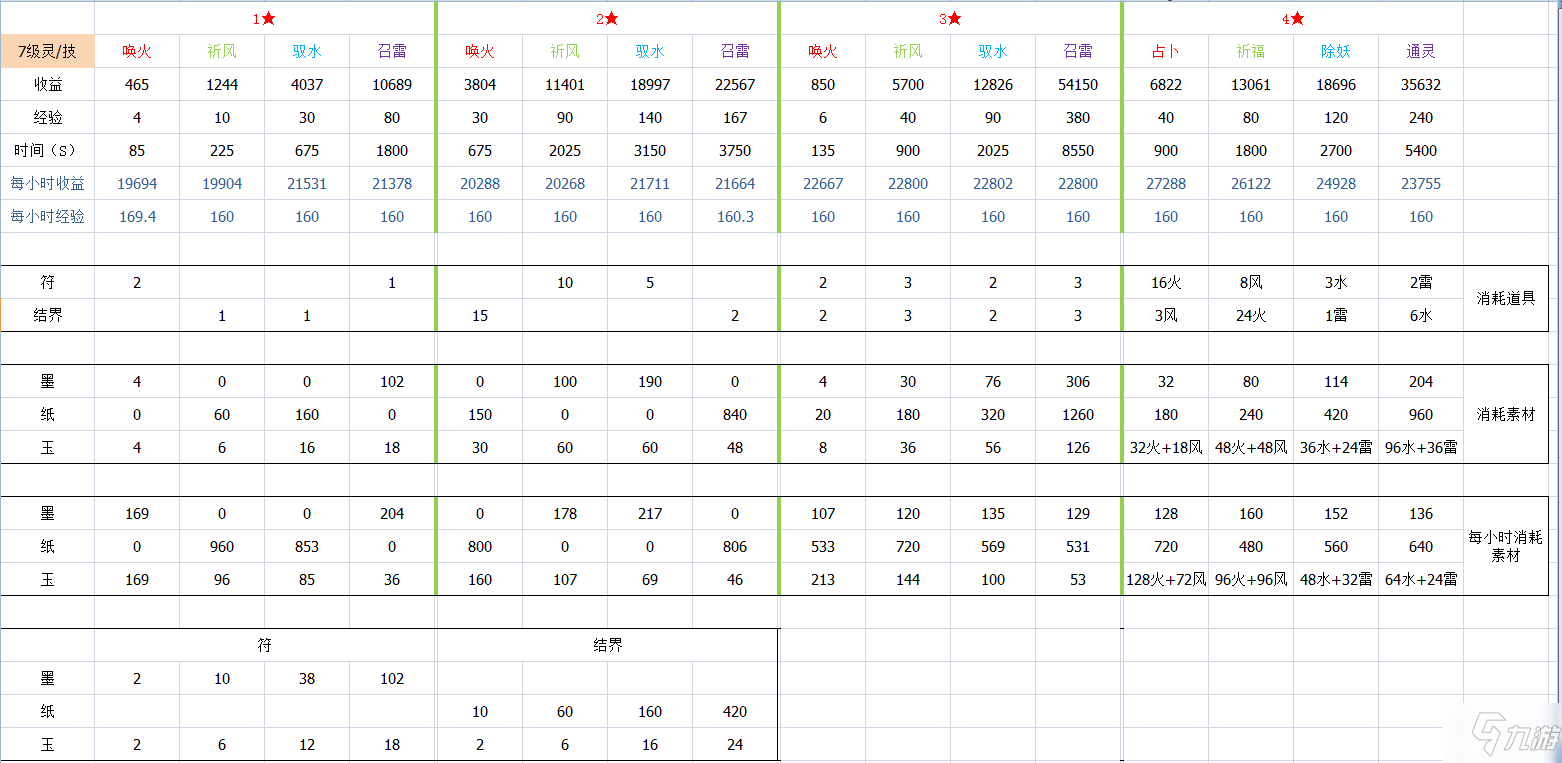Select the cell with value 6822

tap(1166, 85)
